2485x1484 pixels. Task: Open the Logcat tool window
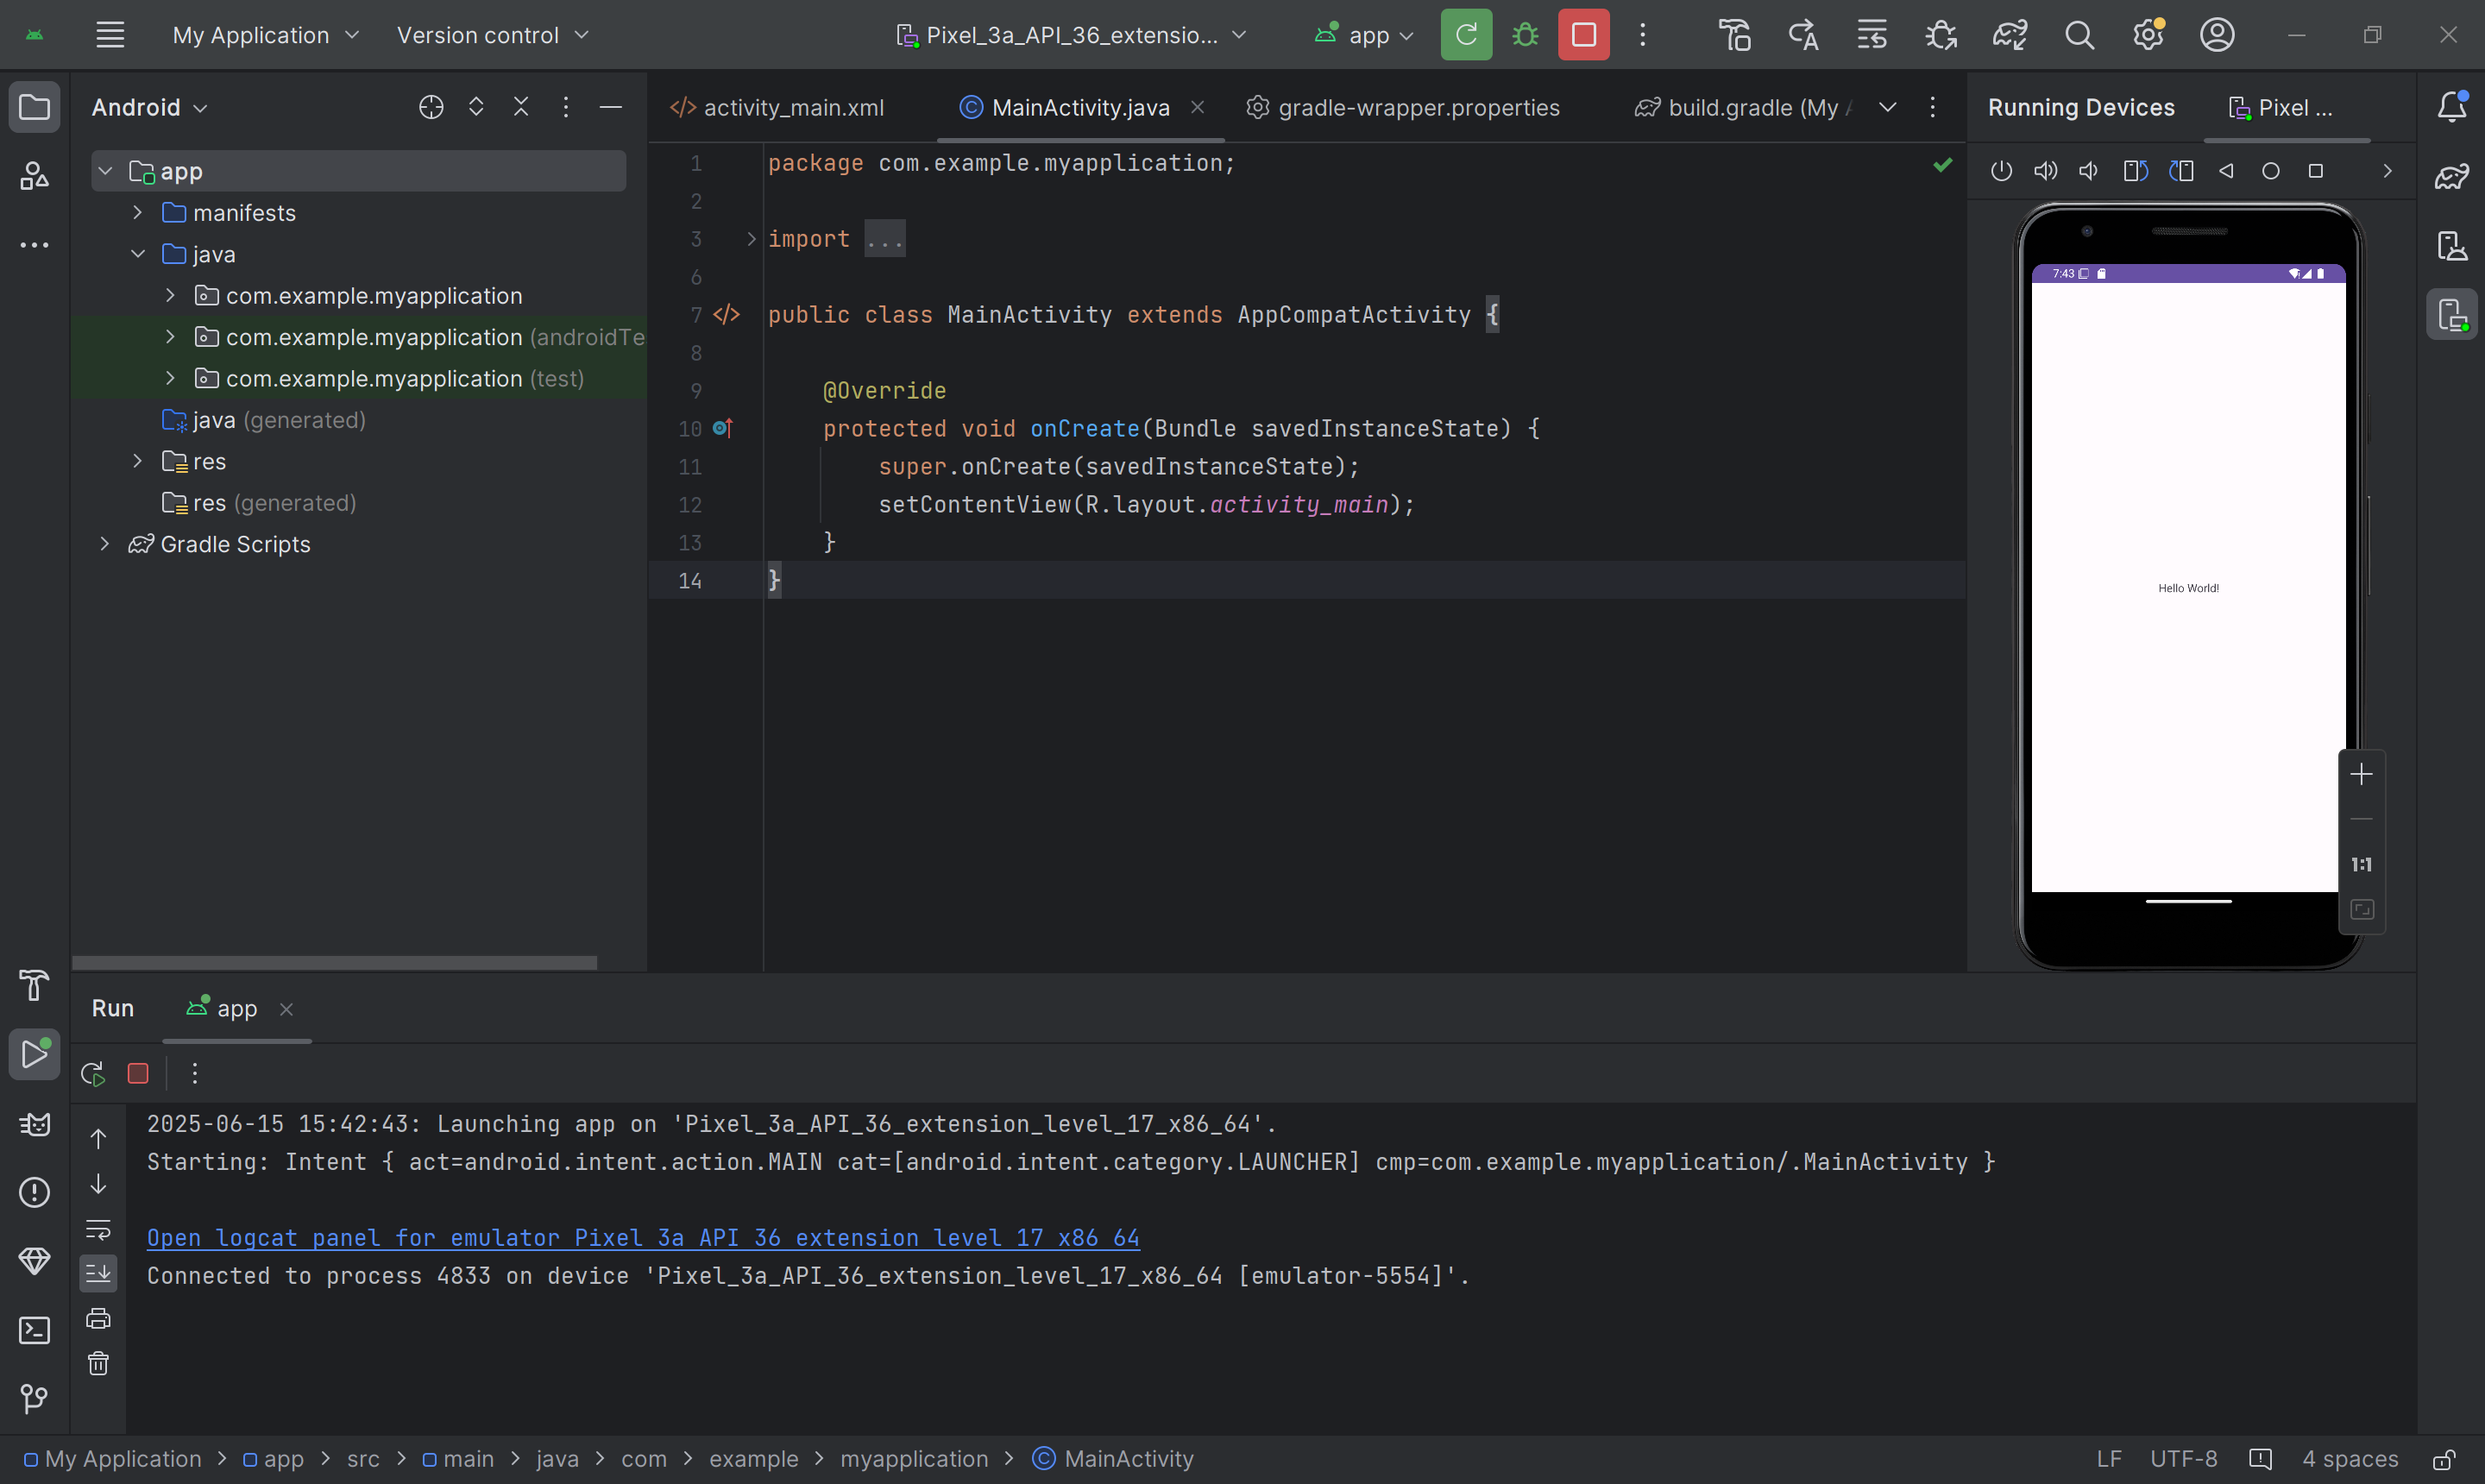pyautogui.click(x=34, y=1124)
